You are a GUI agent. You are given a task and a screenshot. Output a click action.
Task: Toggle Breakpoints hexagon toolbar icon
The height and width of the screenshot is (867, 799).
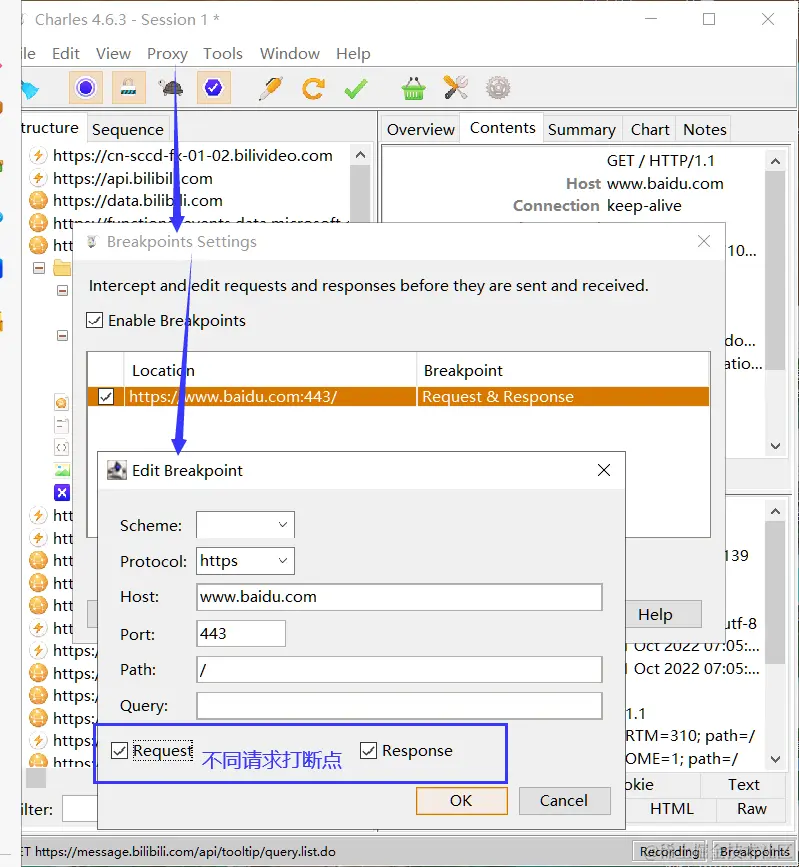click(x=213, y=87)
